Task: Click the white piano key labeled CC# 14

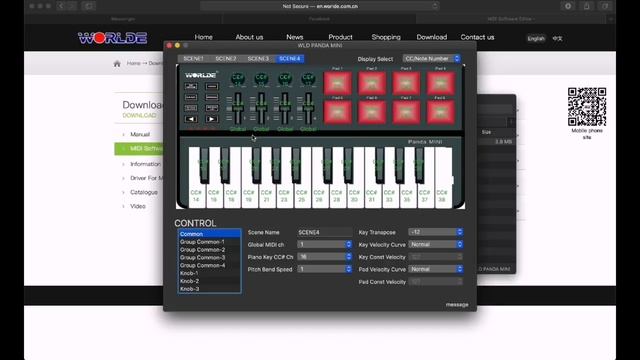Action: (196, 196)
